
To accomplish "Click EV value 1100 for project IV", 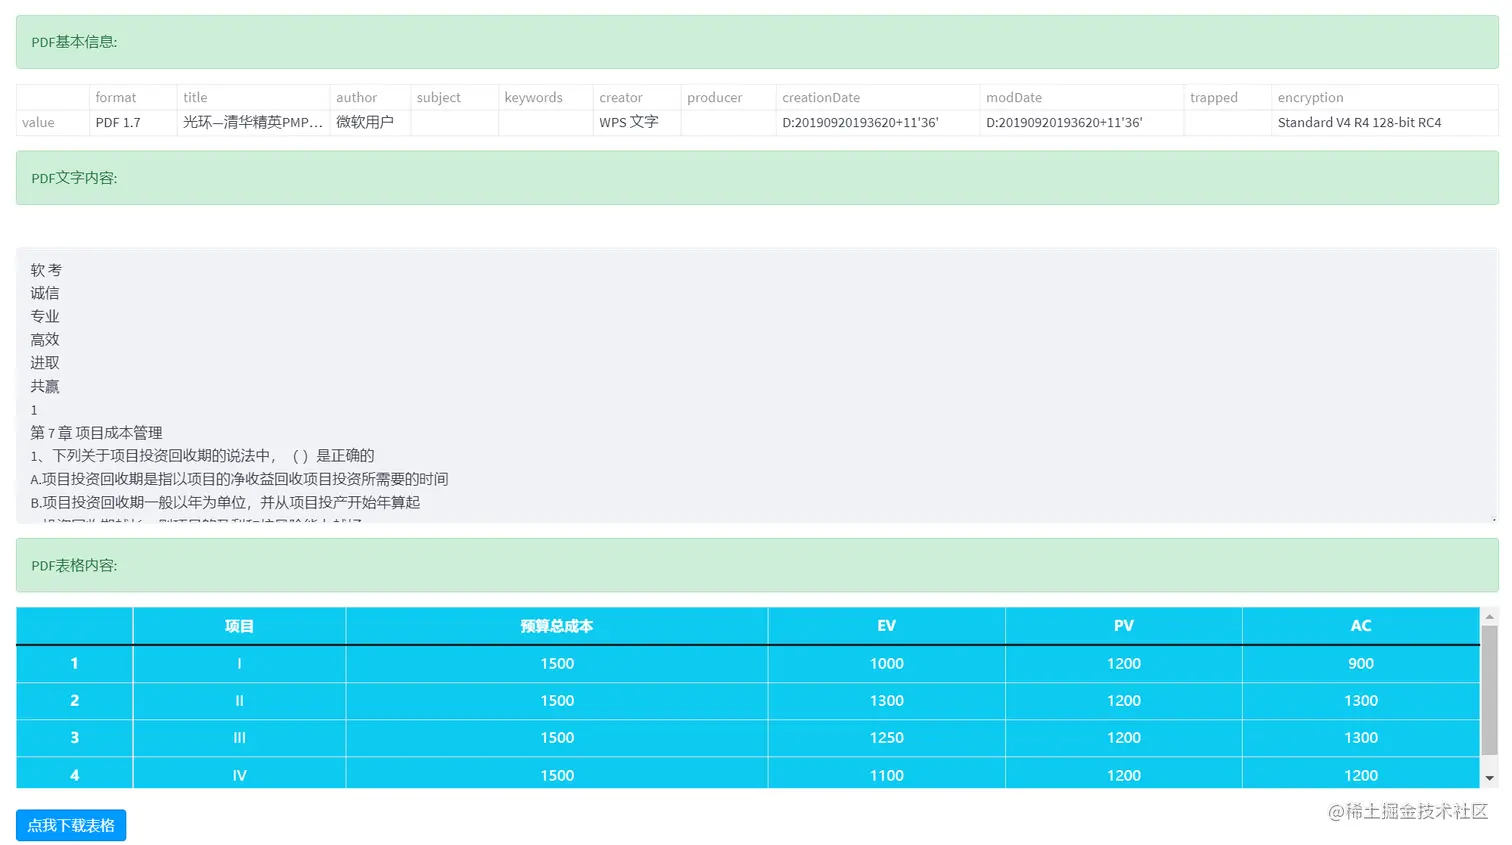I will (x=886, y=775).
